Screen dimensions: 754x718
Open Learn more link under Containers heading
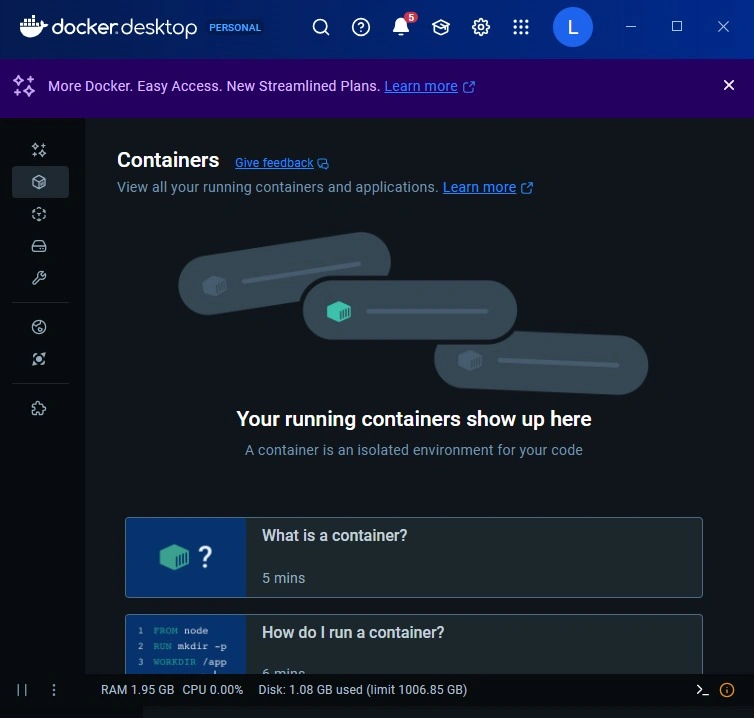[479, 187]
